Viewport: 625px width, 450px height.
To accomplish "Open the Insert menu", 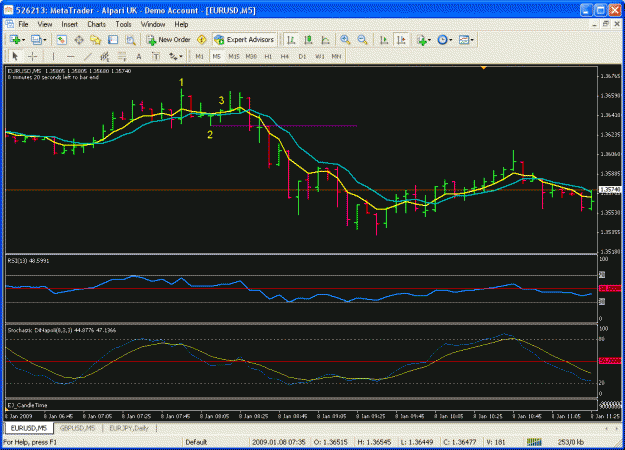I will tap(69, 24).
